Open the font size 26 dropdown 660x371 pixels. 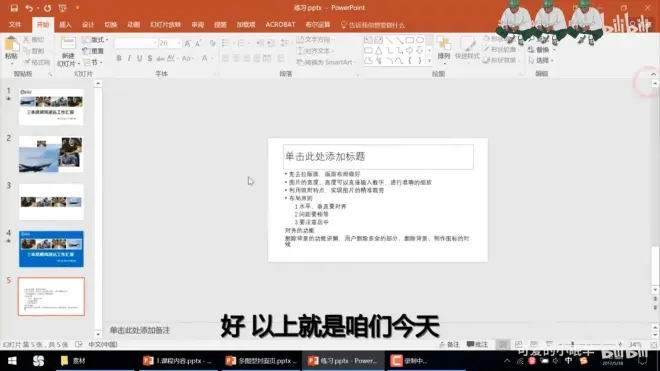179,43
